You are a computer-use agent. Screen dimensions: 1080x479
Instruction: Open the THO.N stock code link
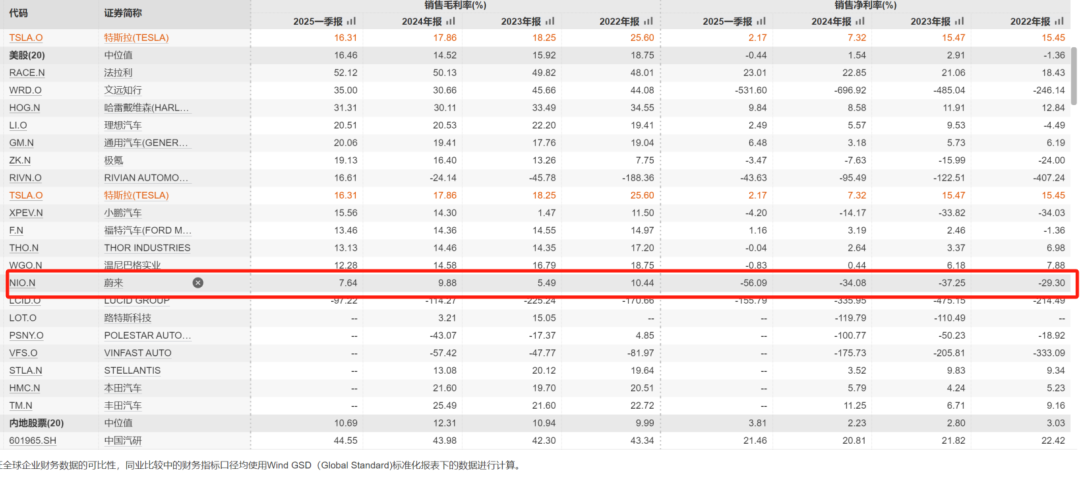coord(23,247)
